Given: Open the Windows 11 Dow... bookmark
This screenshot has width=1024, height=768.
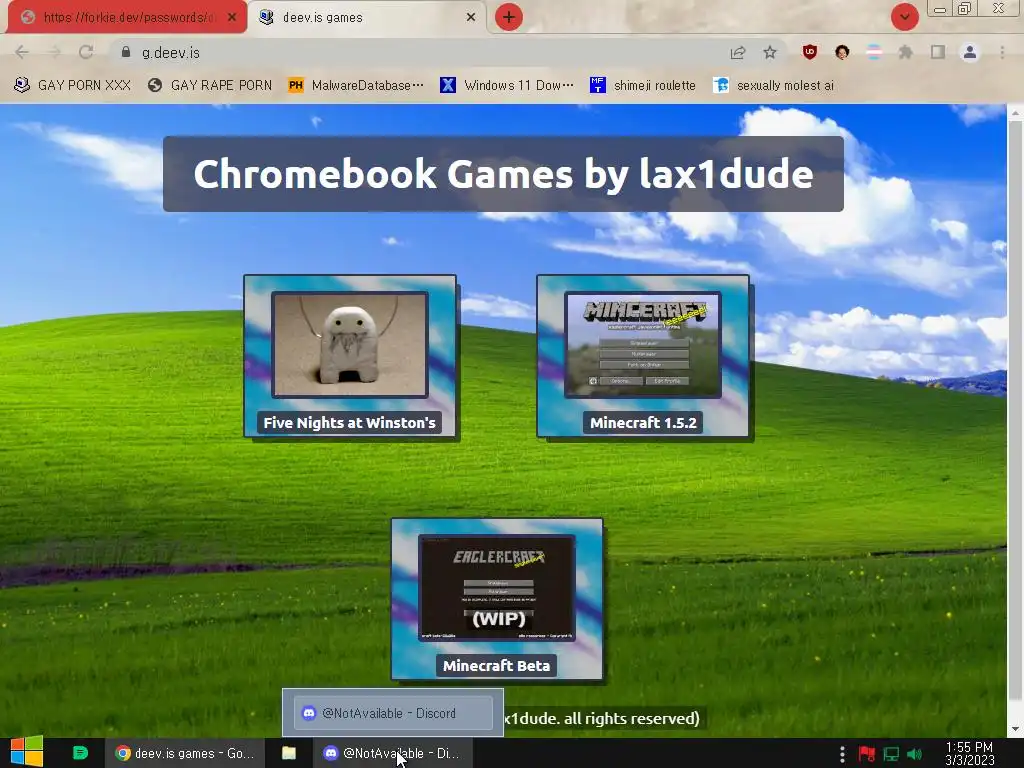Looking at the screenshot, I should tap(507, 86).
